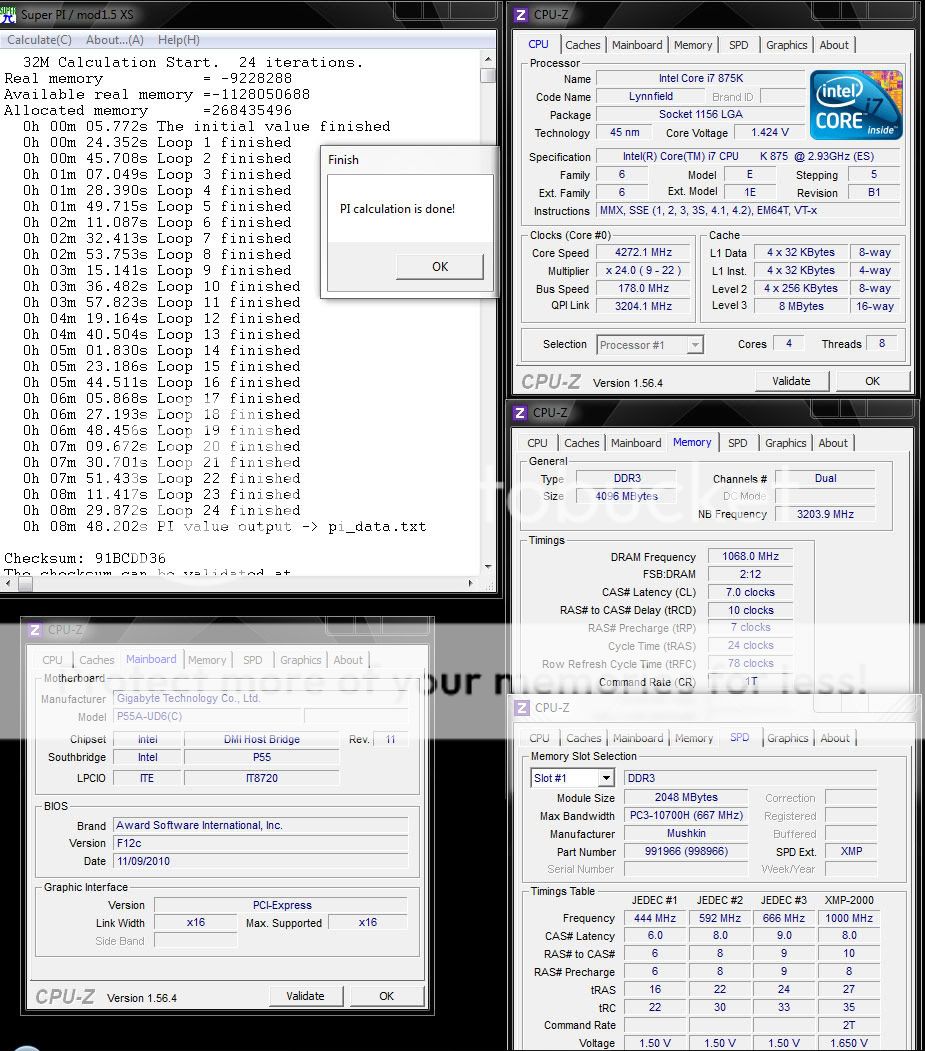925x1051 pixels.
Task: Select the About tab in the SPD CPU-Z window
Action: coord(835,738)
